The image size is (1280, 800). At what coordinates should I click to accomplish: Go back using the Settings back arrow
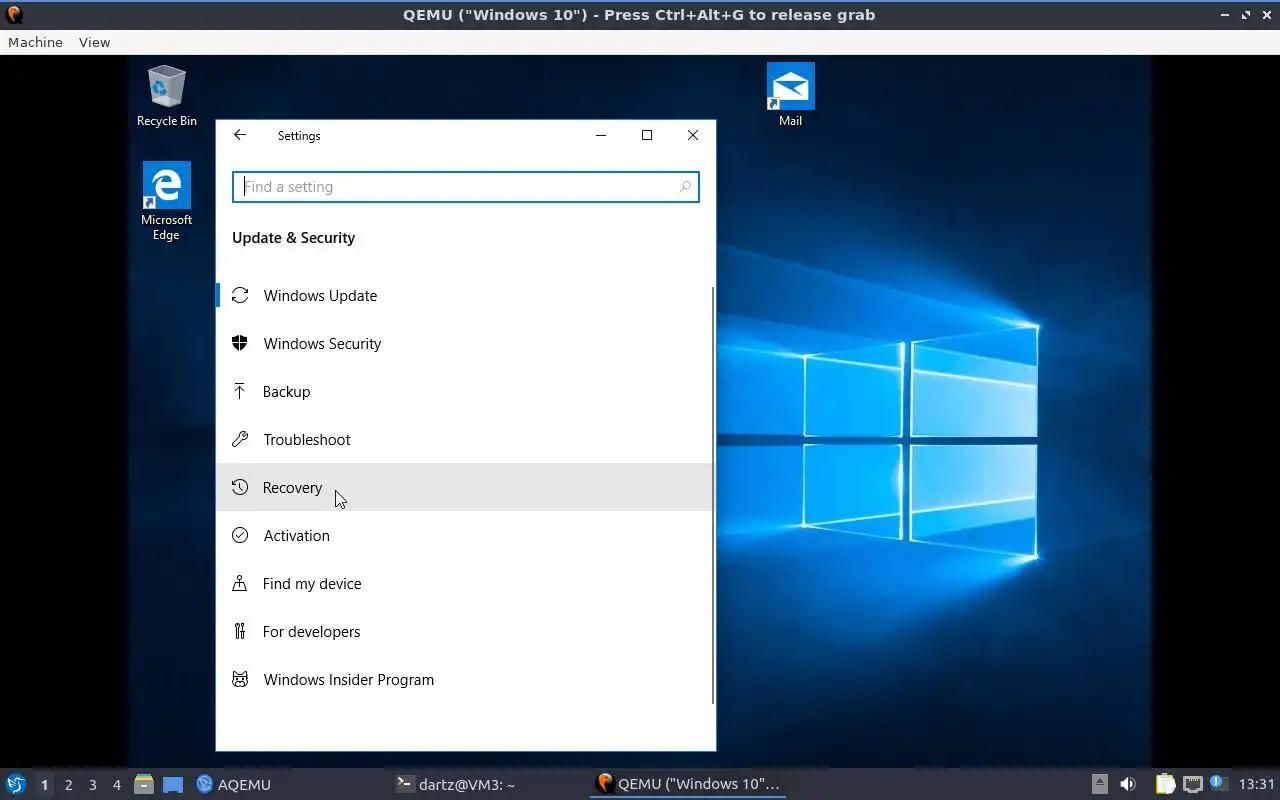pyautogui.click(x=240, y=135)
